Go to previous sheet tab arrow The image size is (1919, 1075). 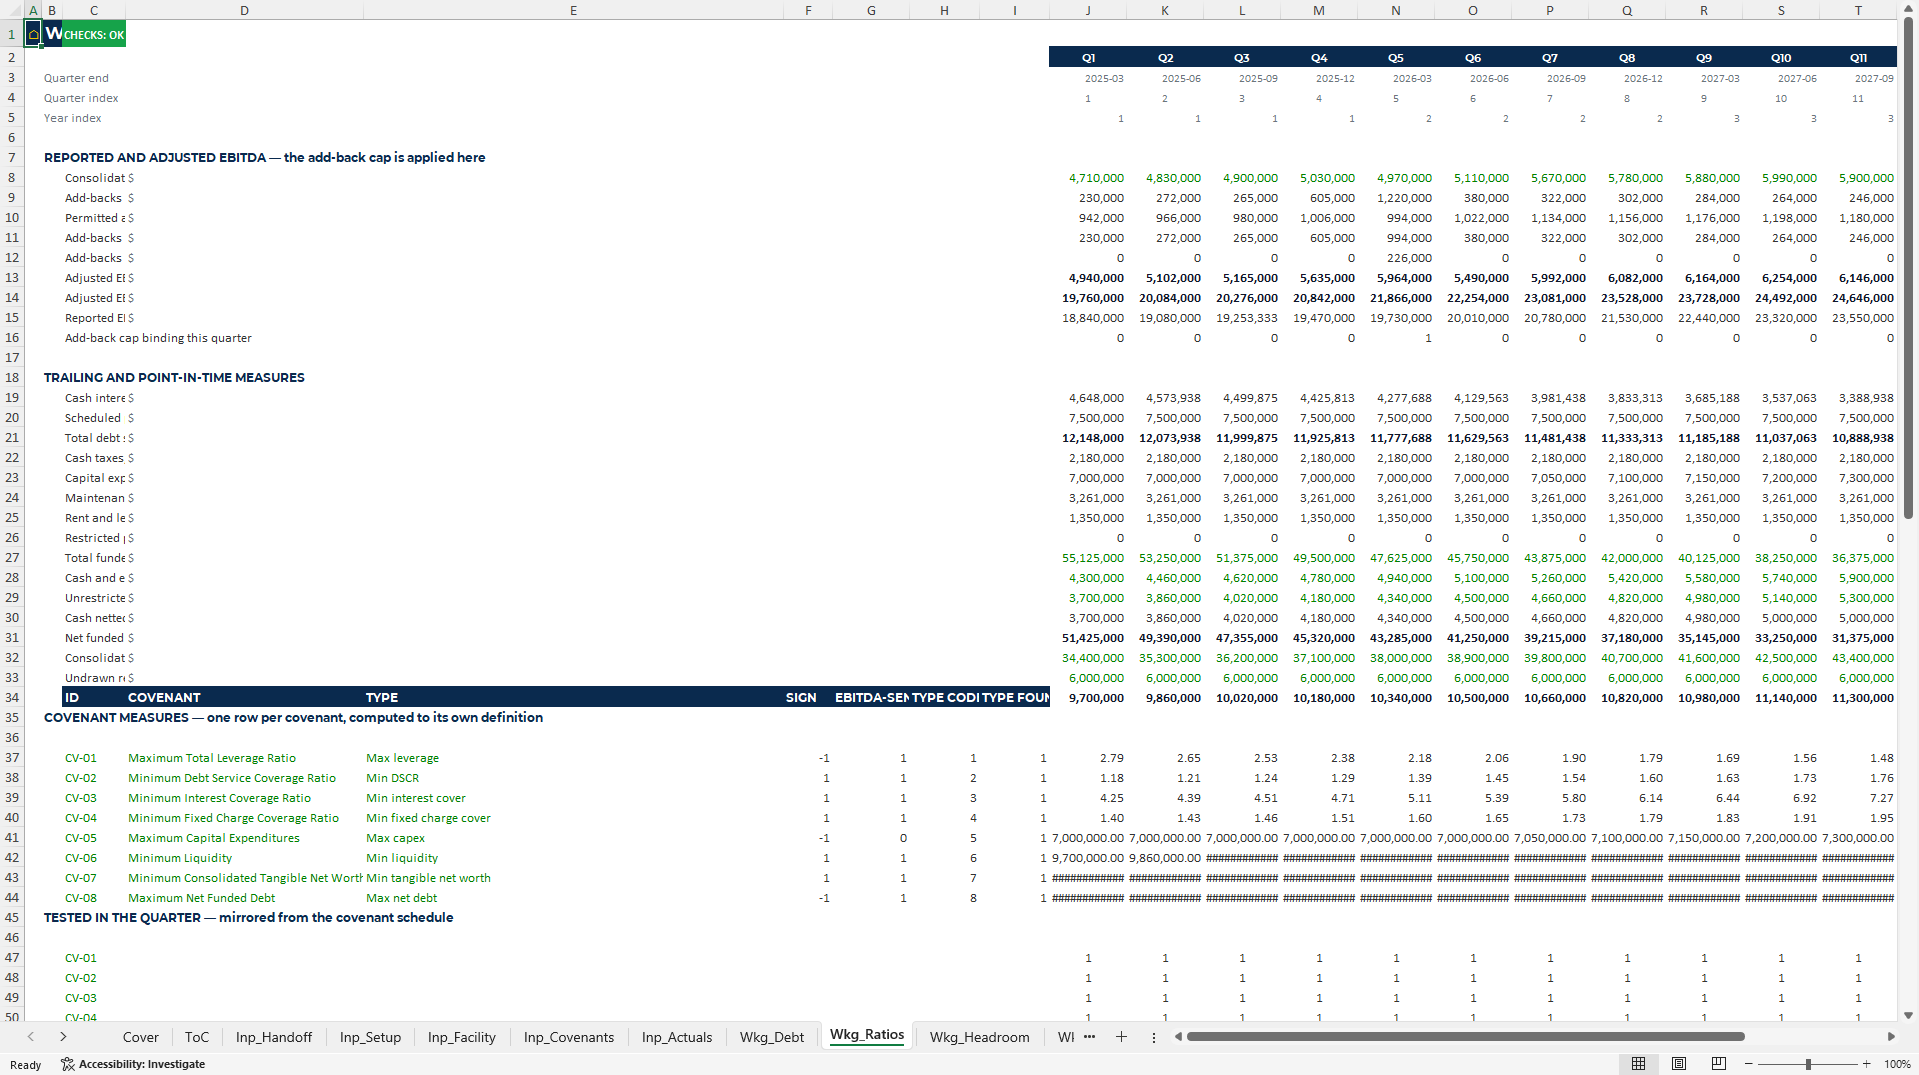click(x=31, y=1037)
